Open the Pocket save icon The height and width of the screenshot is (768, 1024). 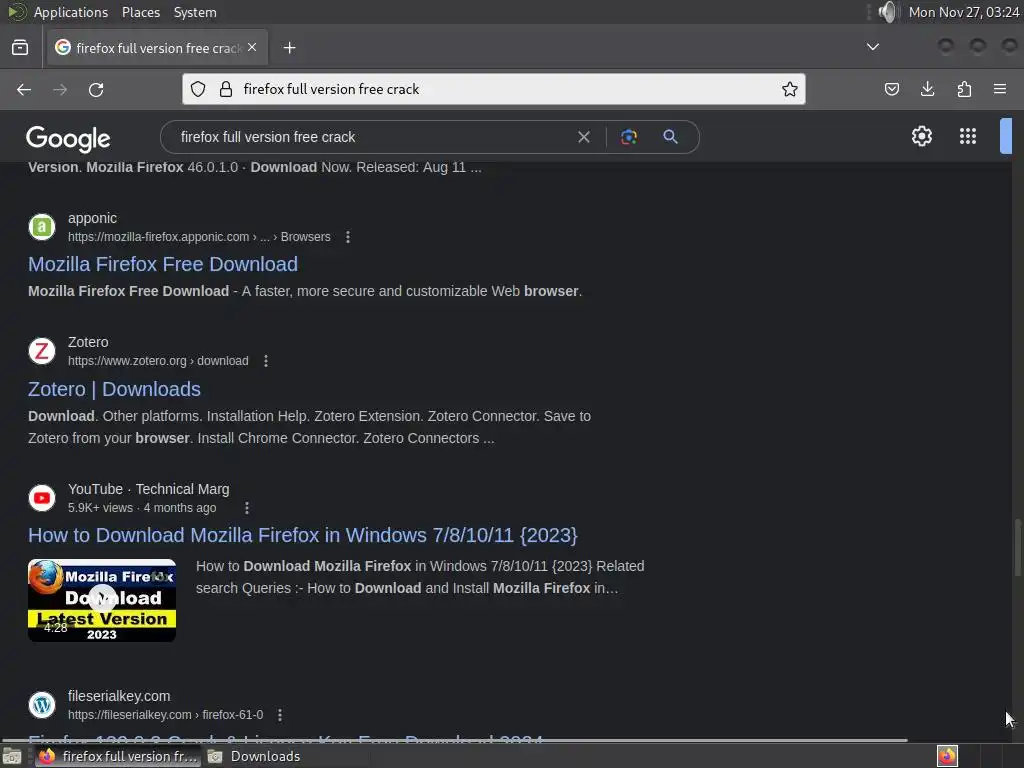(891, 89)
